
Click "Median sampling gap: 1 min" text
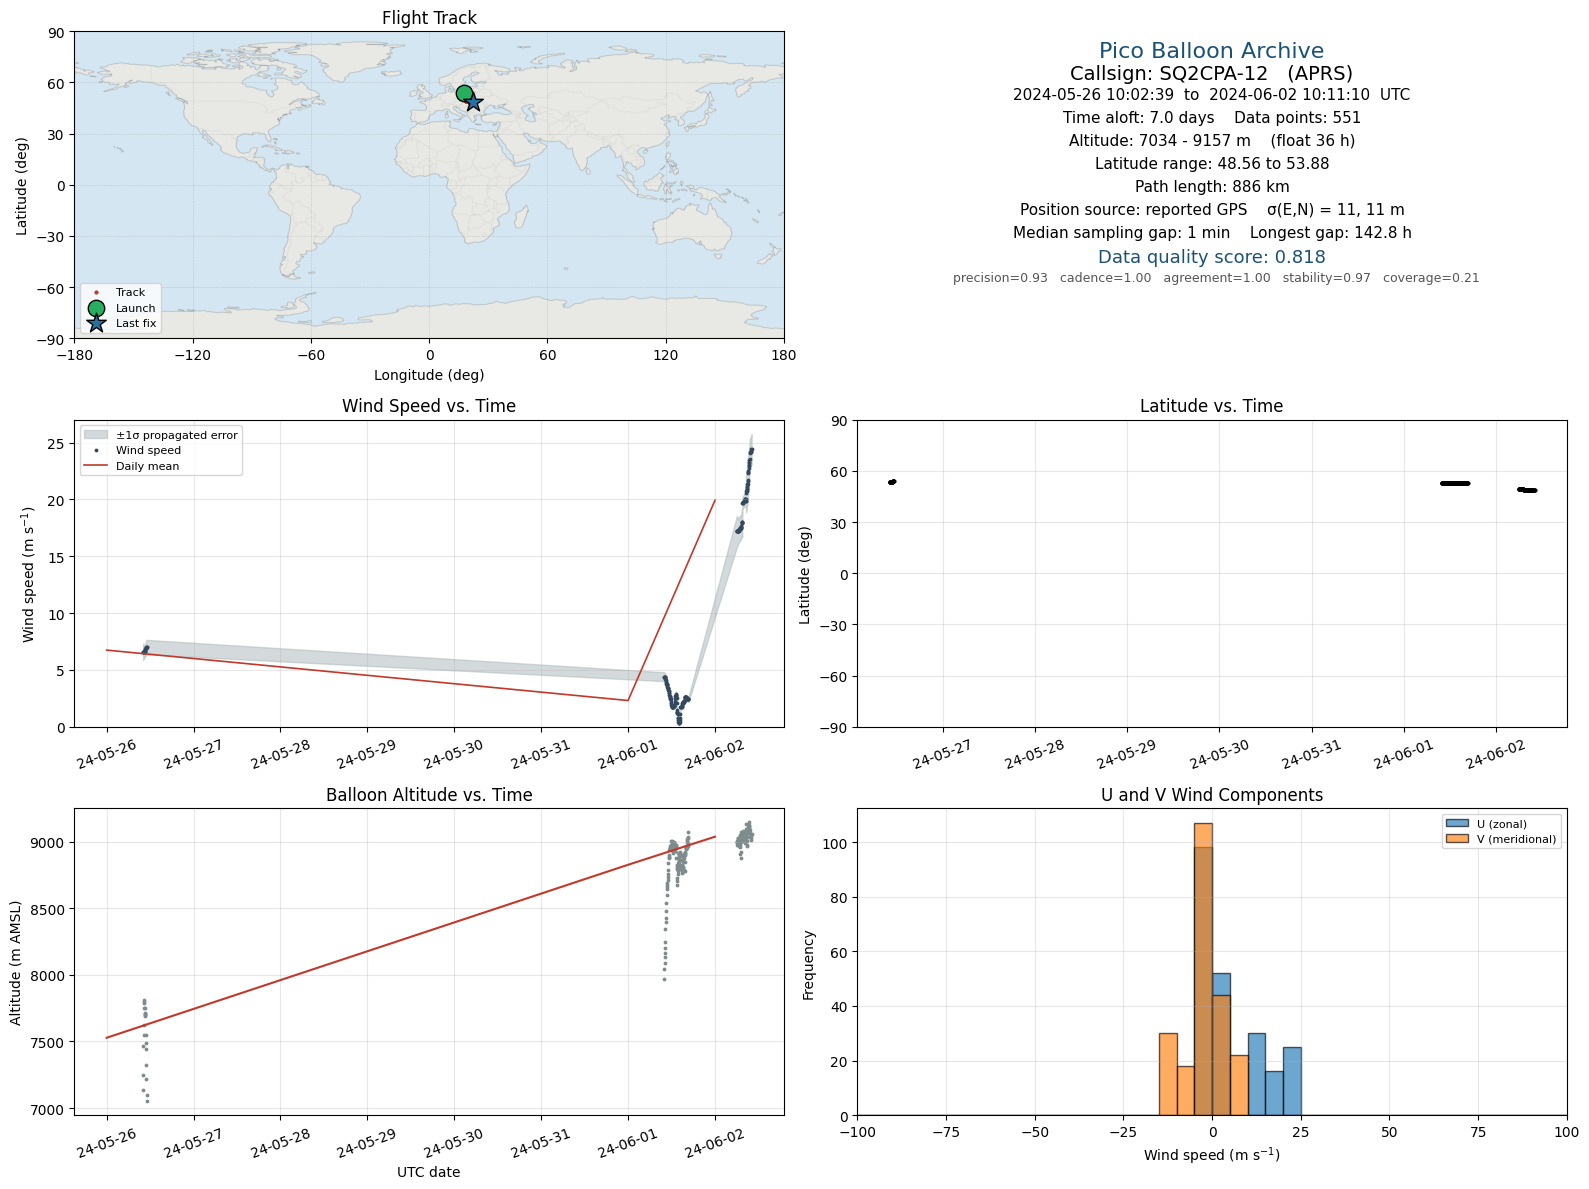tap(1121, 233)
